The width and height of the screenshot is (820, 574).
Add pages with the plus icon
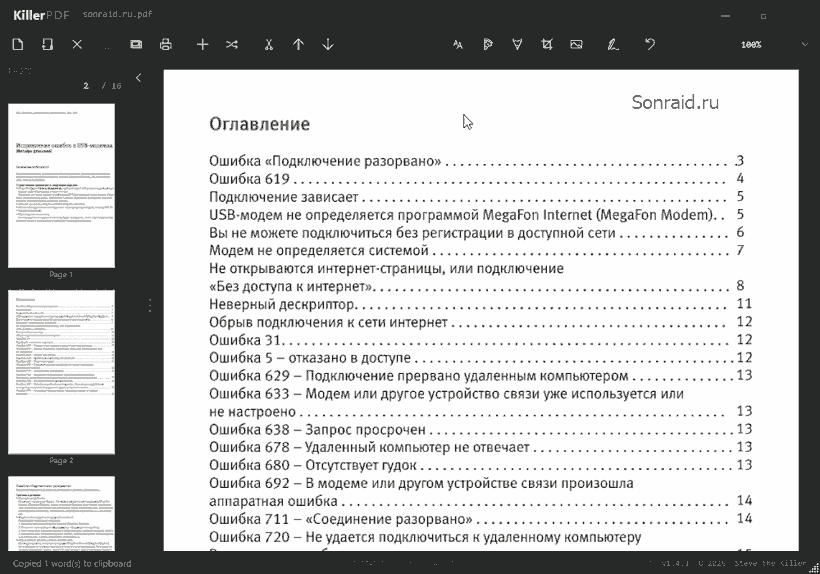coord(202,44)
